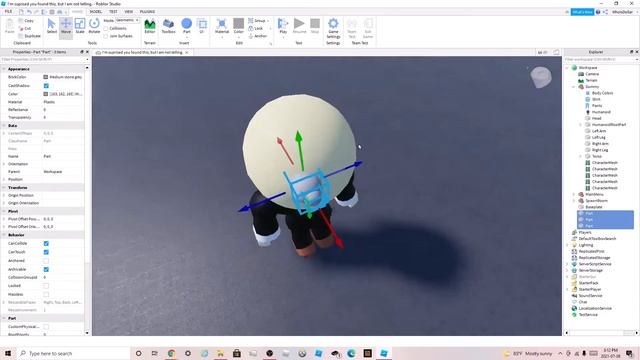Image resolution: width=640 pixels, height=360 pixels.
Task: Check the Massless property
Action: [x=46, y=294]
